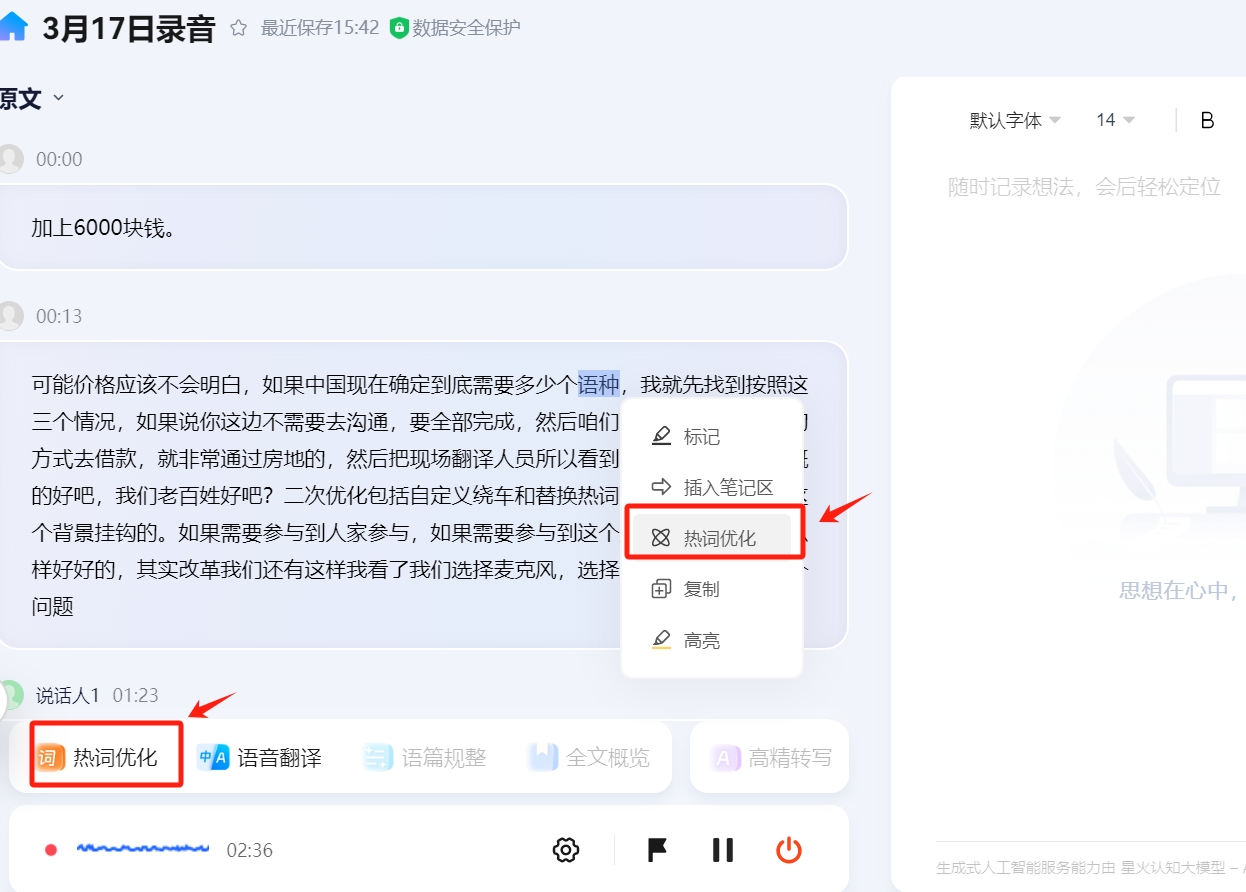Favorite the recording with the star icon
Image resolution: width=1246 pixels, height=892 pixels.
click(238, 28)
